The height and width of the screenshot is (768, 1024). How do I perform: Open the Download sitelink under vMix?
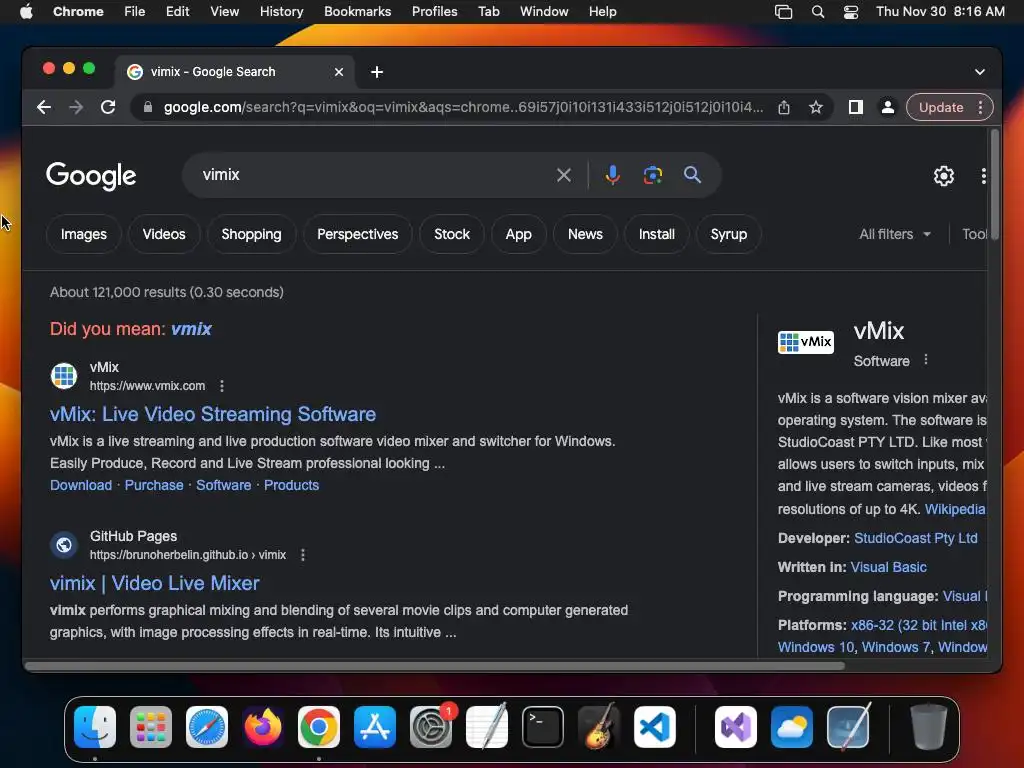[x=81, y=485]
